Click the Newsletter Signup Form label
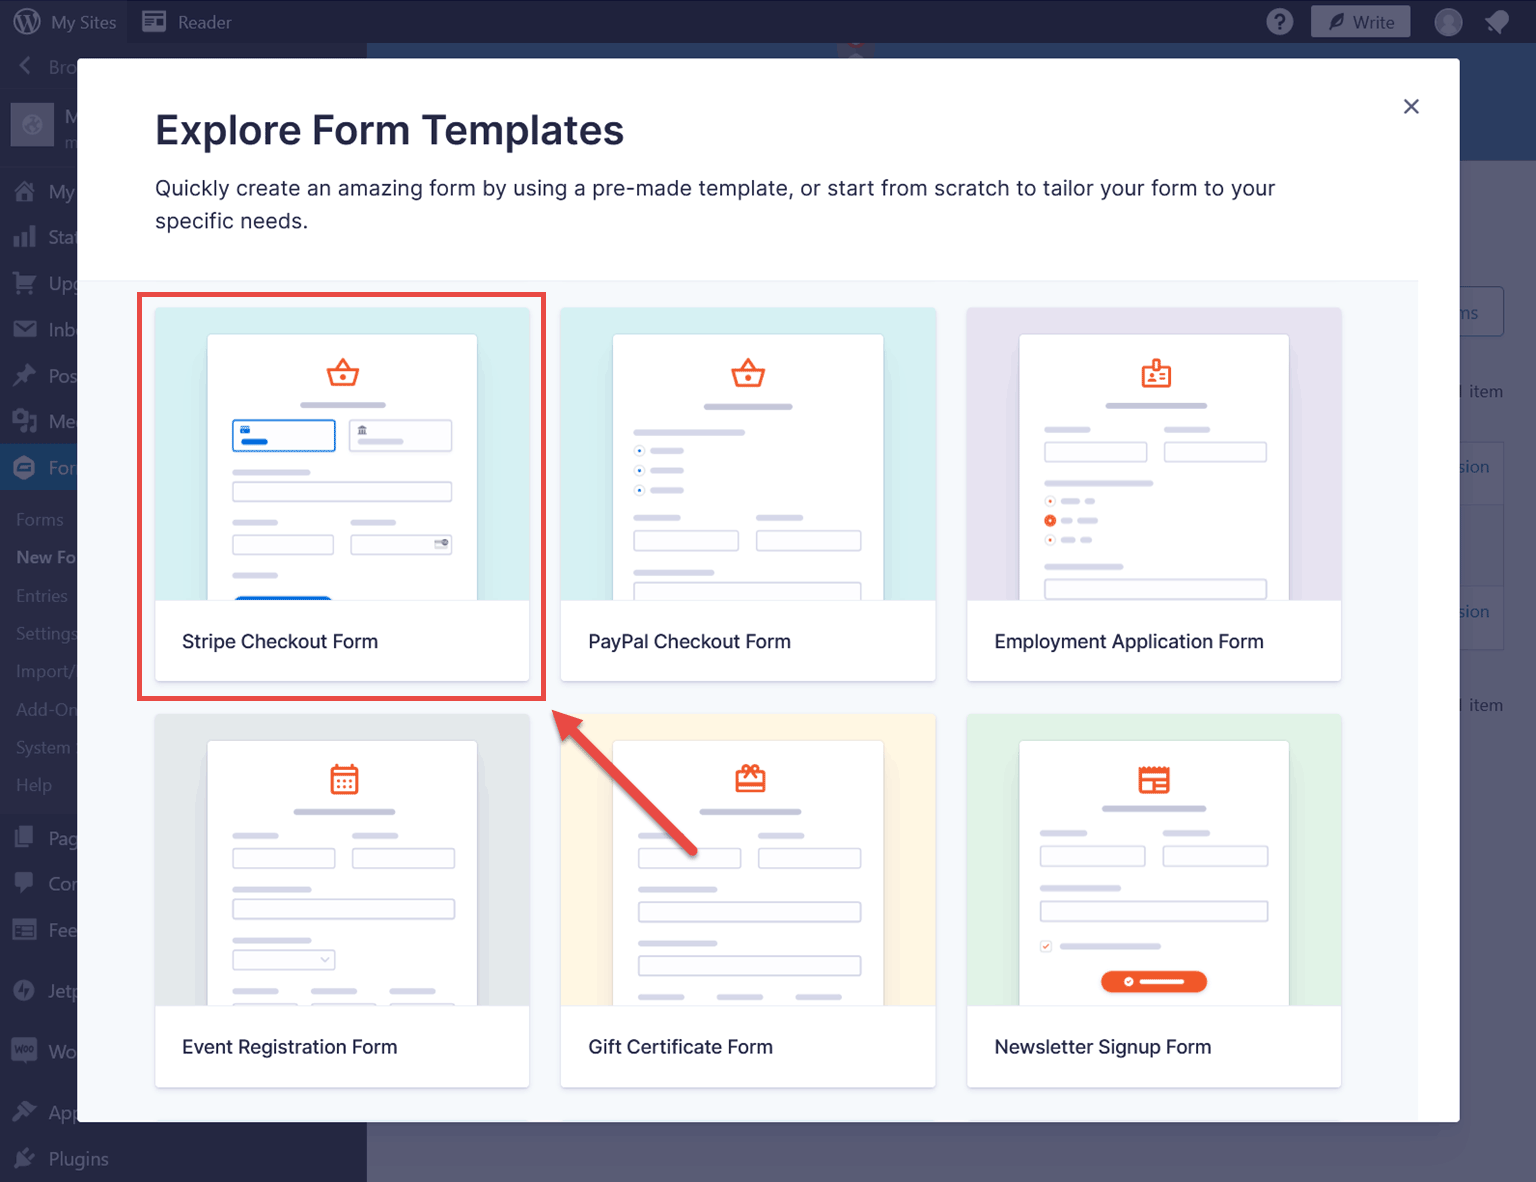 (1102, 1047)
